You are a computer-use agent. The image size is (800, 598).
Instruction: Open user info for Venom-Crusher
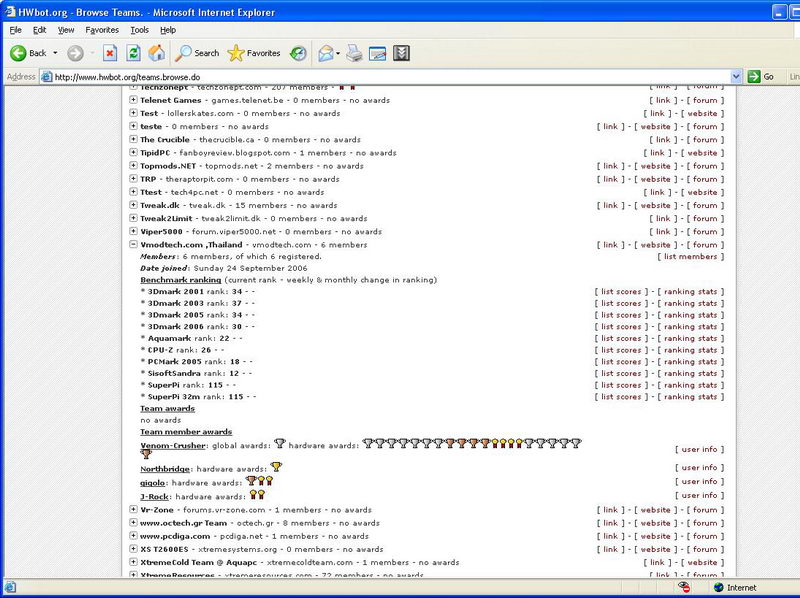tap(699, 450)
